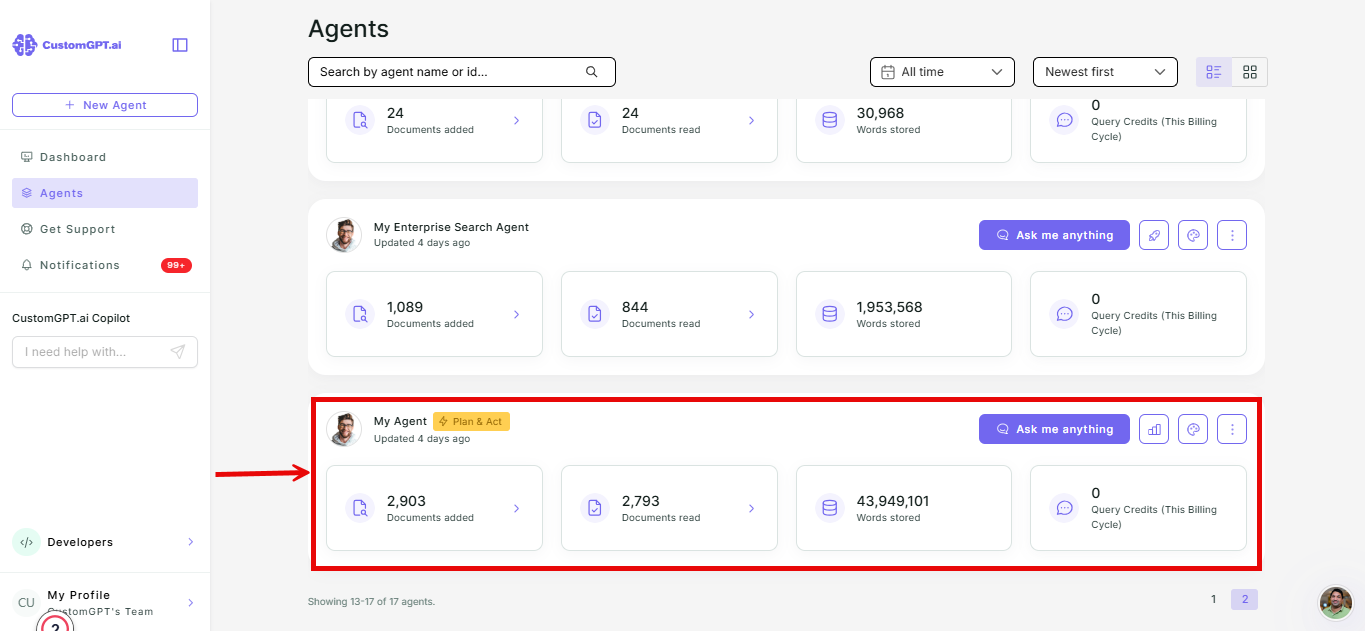Open the palette customize icon for My Agent
Viewport: 1365px width, 631px height.
(x=1193, y=429)
